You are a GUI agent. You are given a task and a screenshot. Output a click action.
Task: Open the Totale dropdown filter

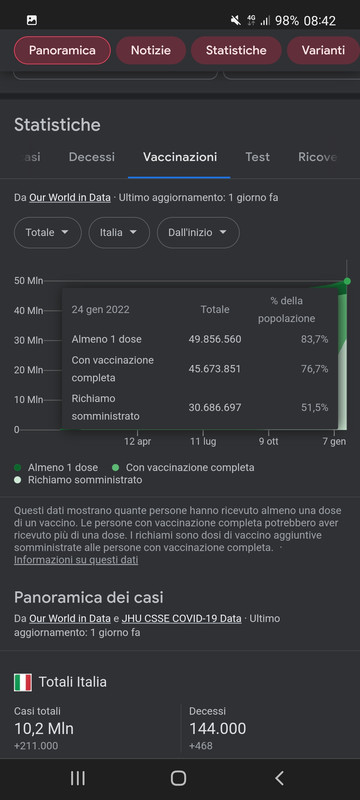click(47, 232)
